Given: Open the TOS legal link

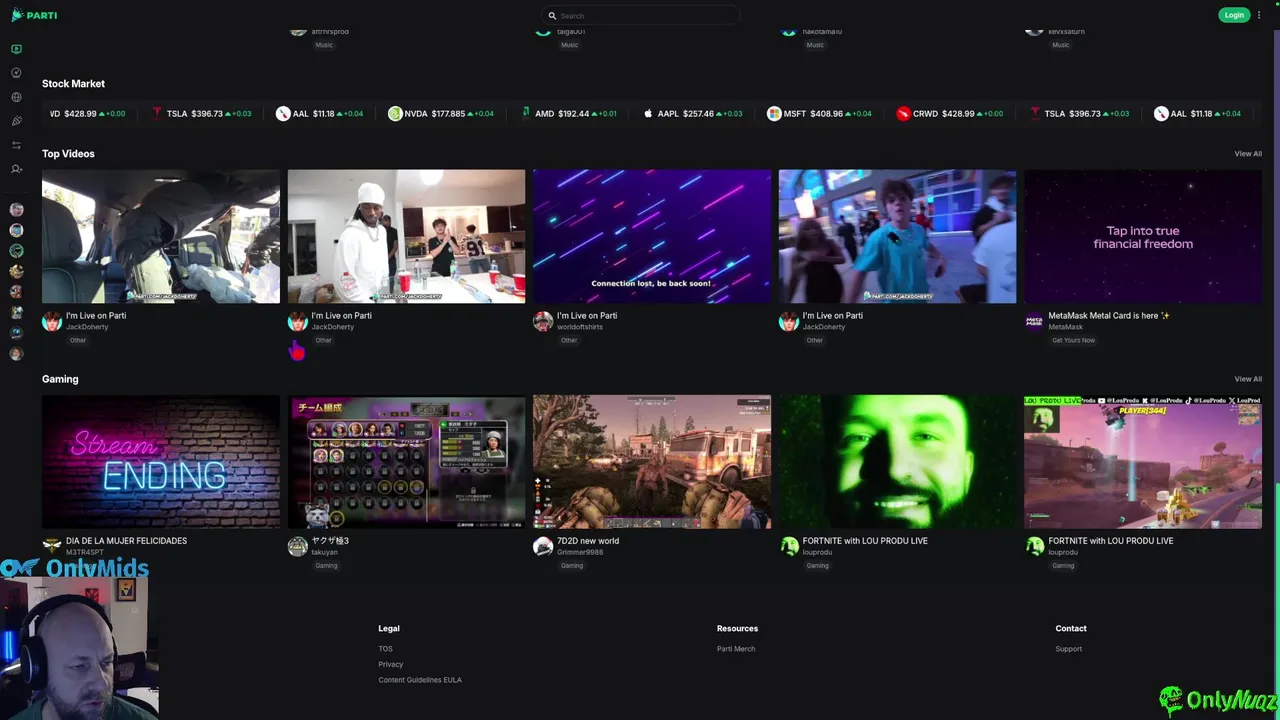Looking at the screenshot, I should point(385,649).
